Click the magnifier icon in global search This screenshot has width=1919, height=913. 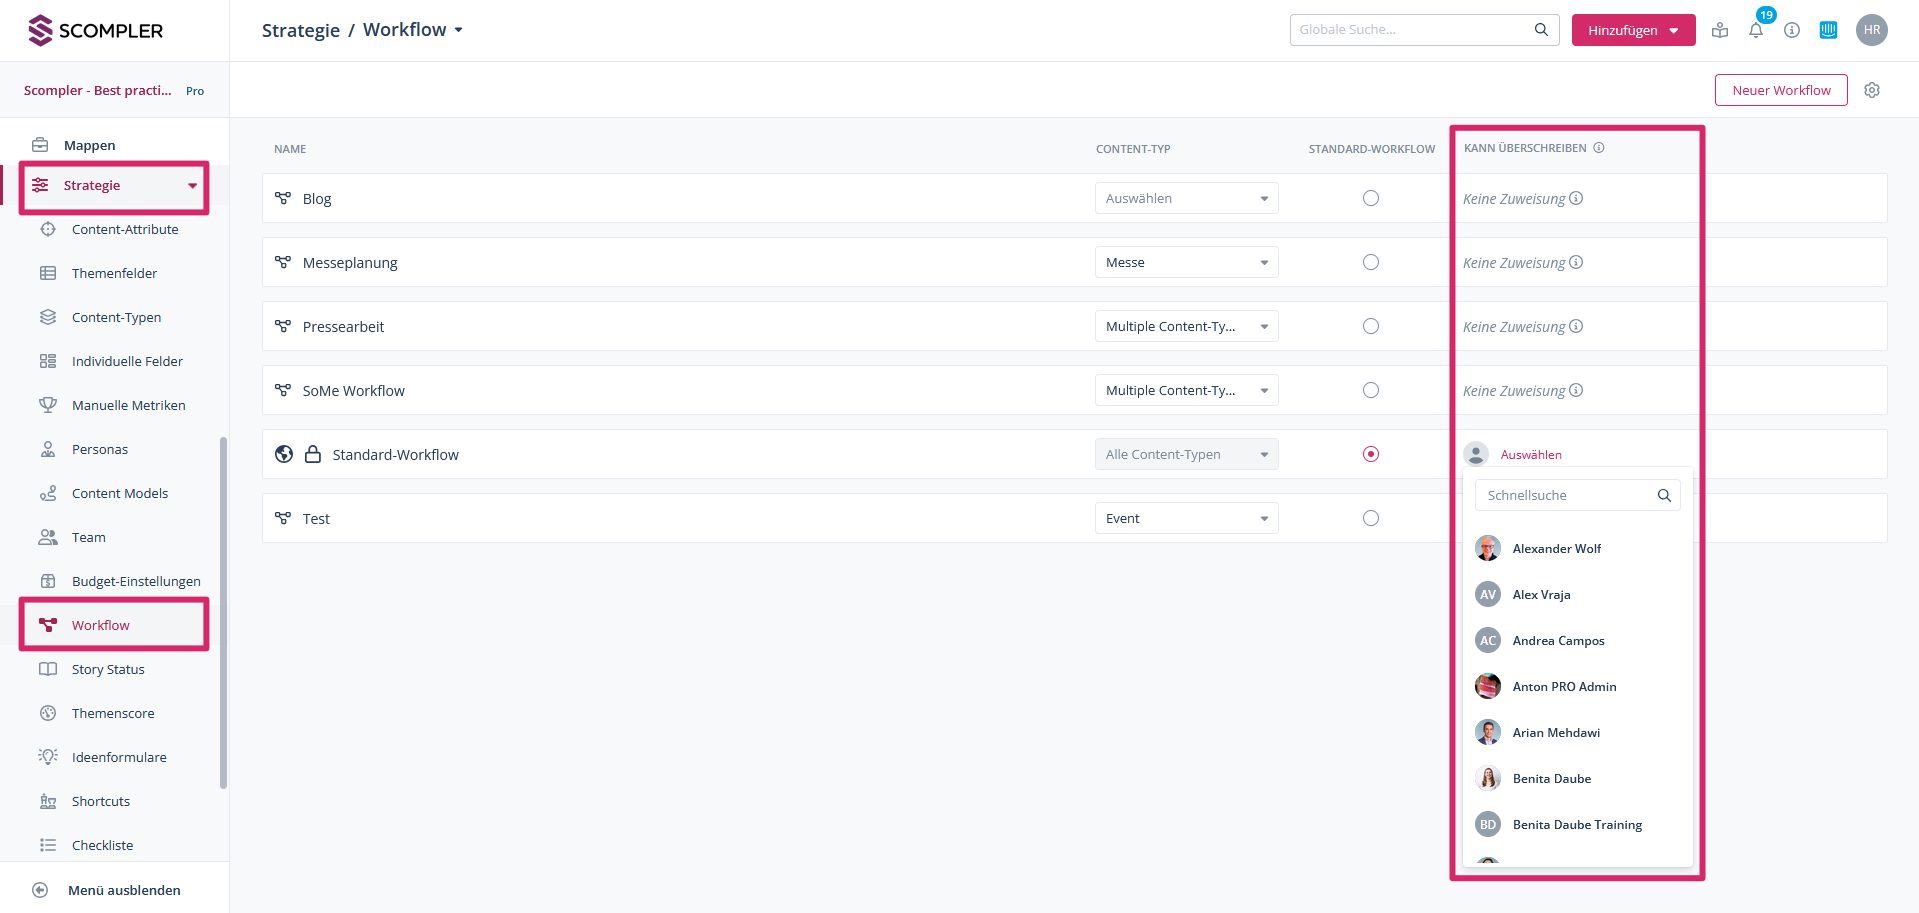1541,30
